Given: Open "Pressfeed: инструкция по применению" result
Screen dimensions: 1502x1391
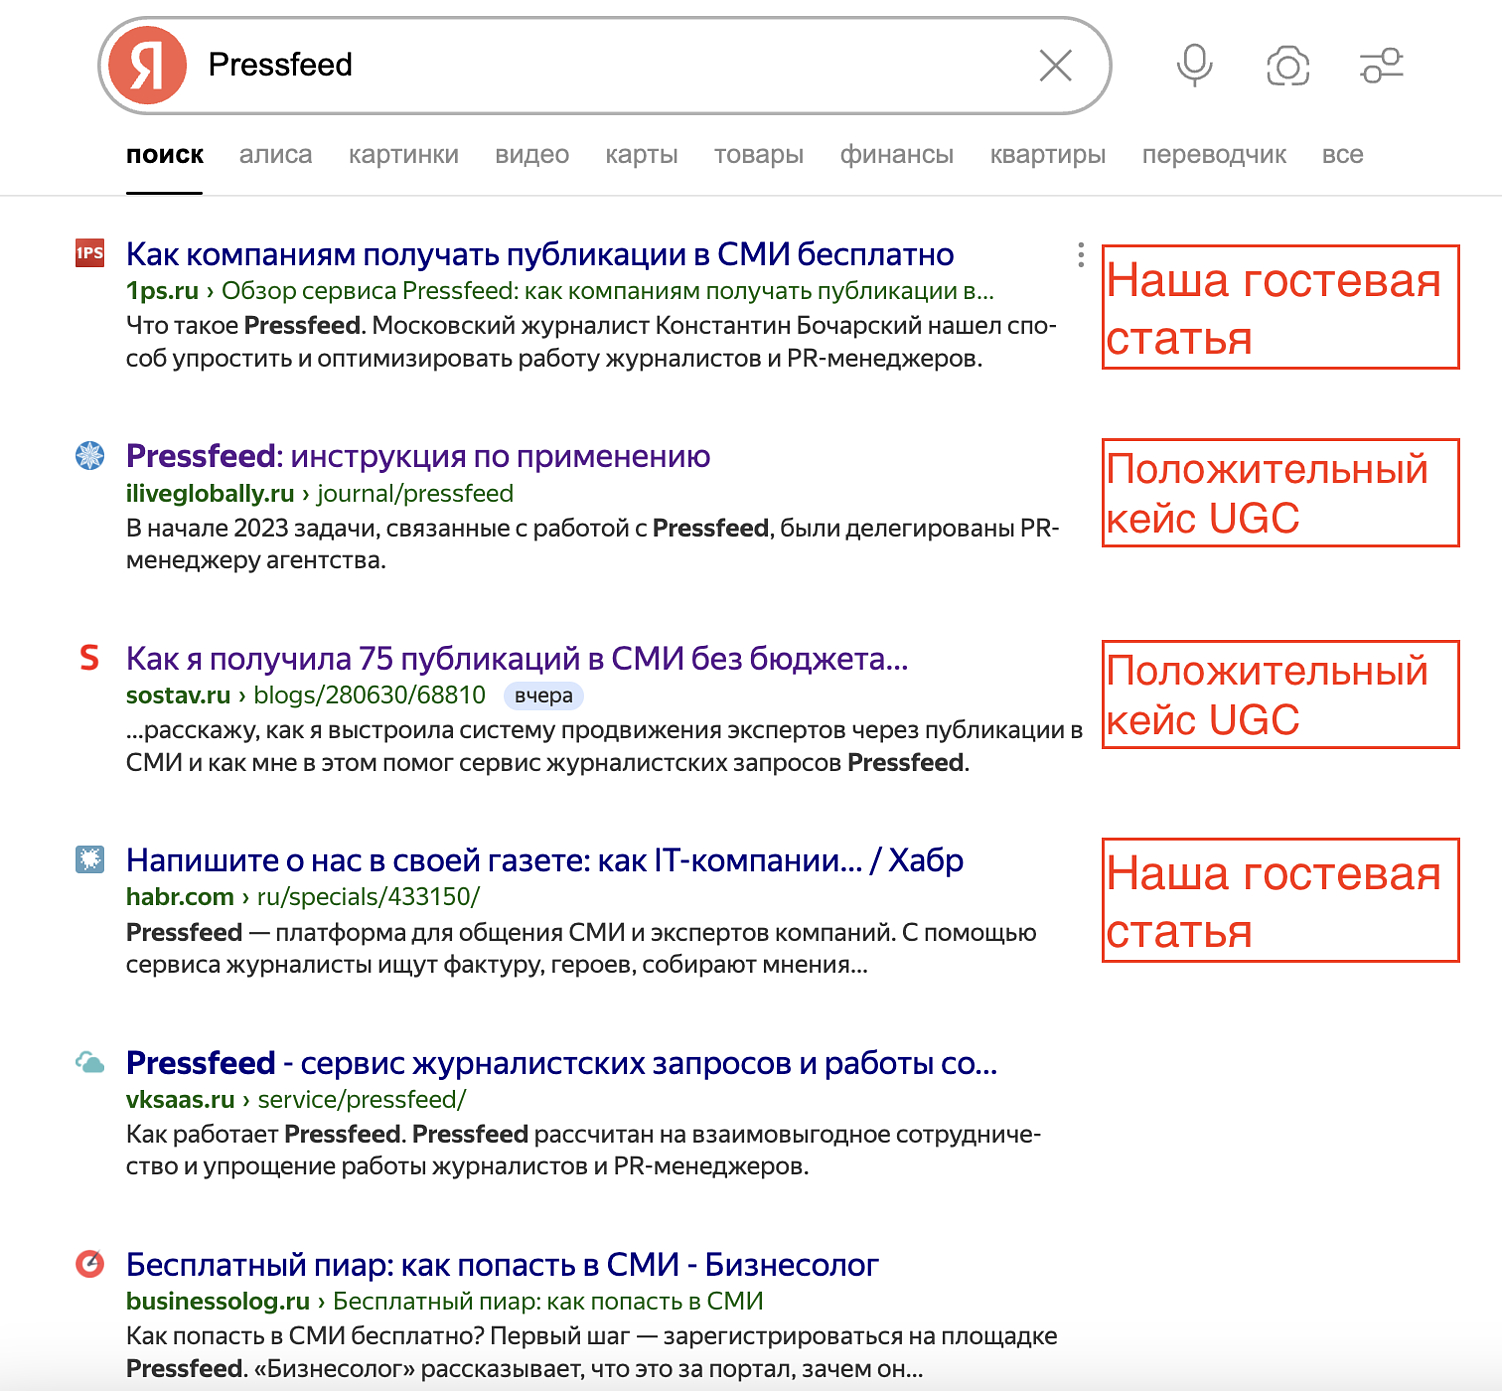Looking at the screenshot, I should [418, 456].
